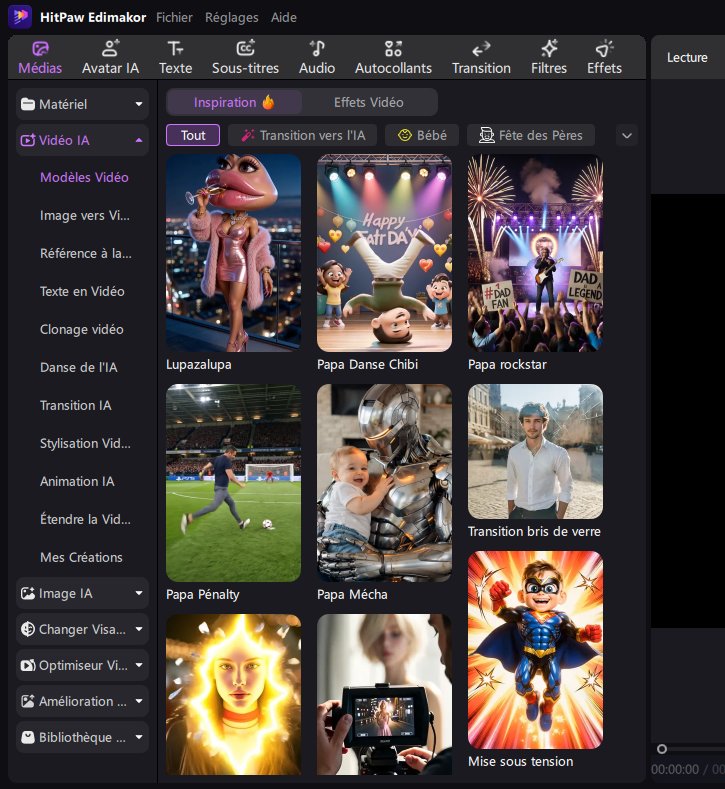Select the Papa Mécha thumbnail
This screenshot has height=789, width=725.
(x=384, y=483)
